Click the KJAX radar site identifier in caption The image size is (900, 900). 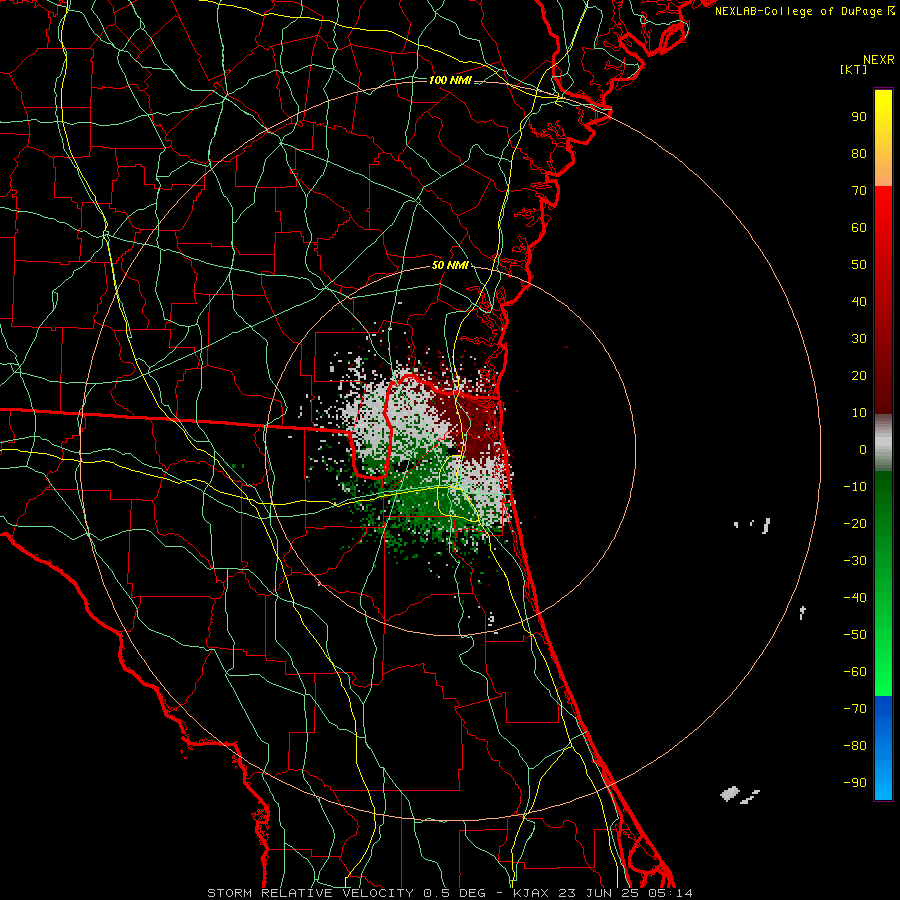(x=531, y=893)
